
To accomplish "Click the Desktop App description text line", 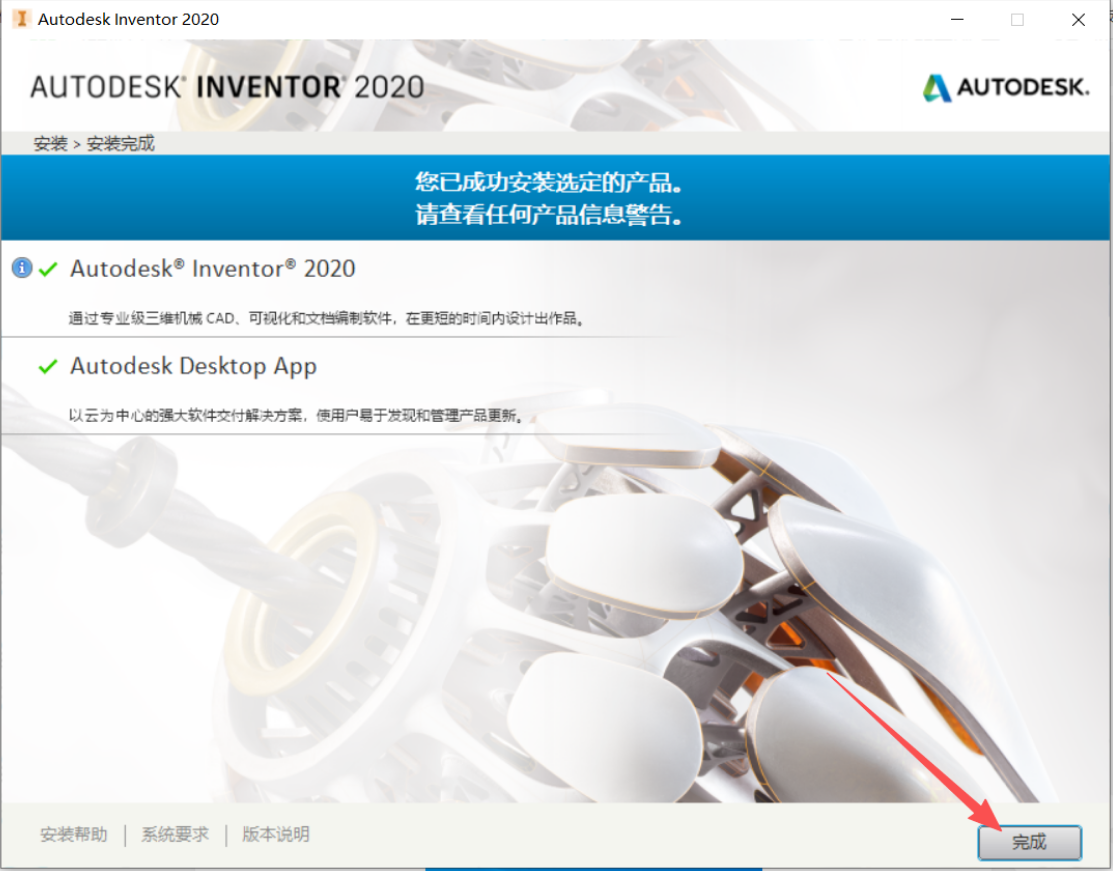I will coord(297,415).
